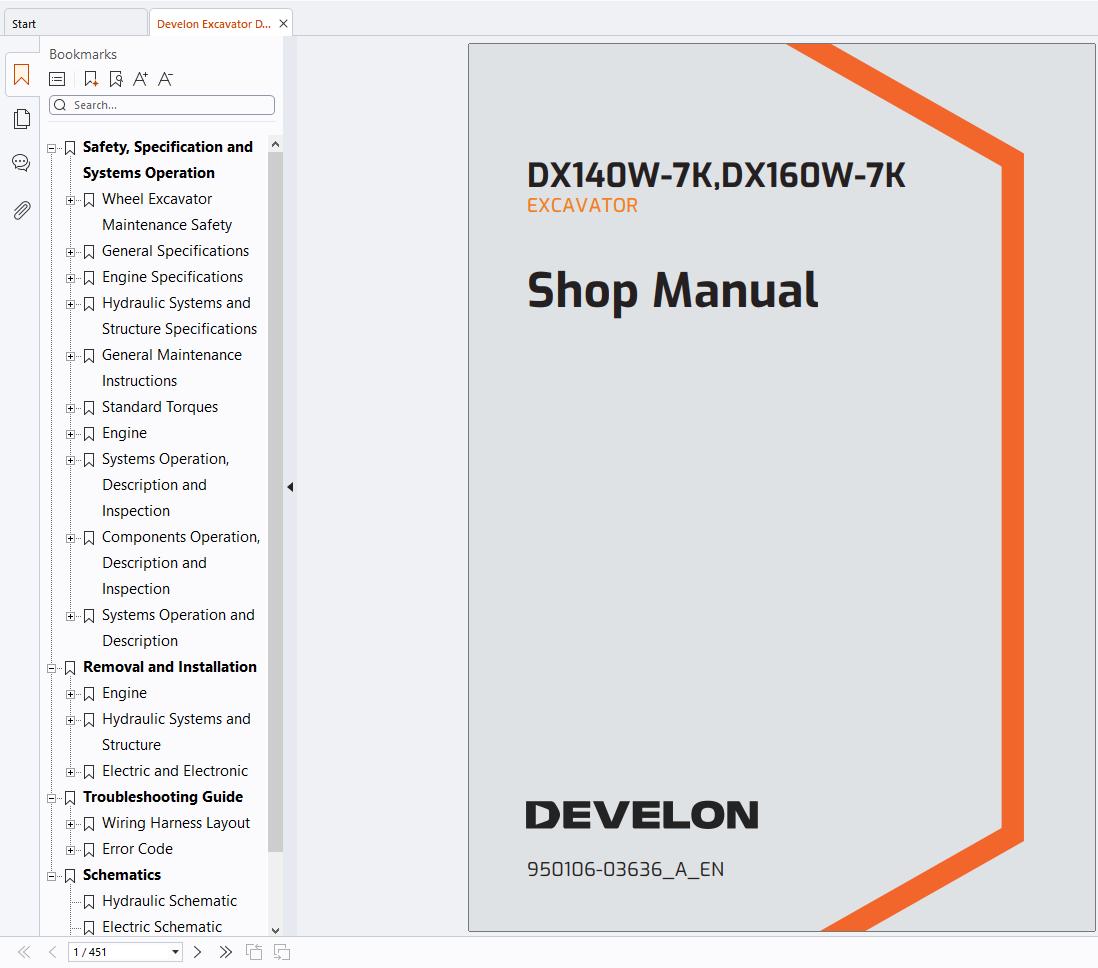Open page number dropdown 1 / 451

click(175, 952)
